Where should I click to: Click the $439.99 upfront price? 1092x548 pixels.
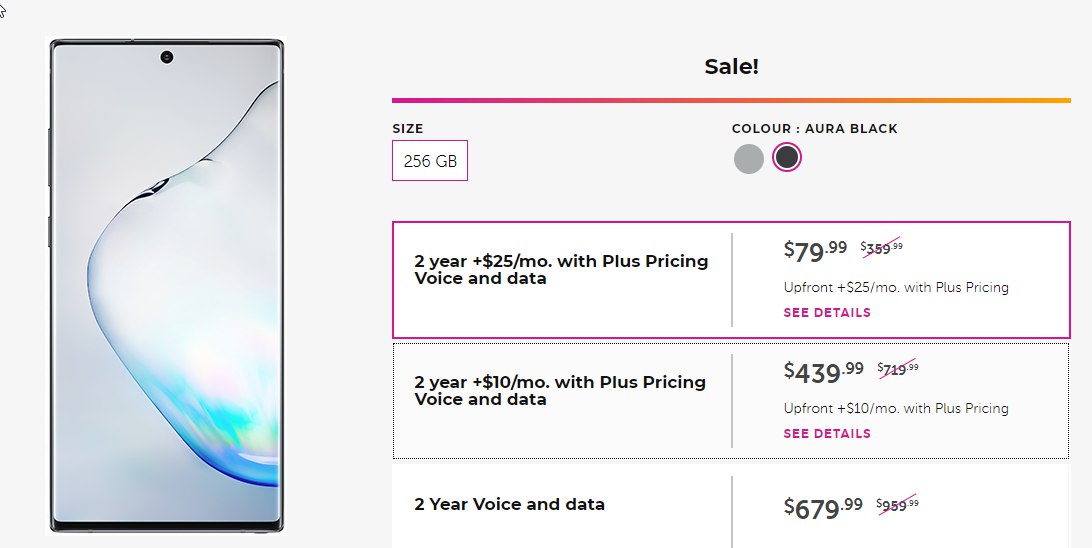pos(823,372)
